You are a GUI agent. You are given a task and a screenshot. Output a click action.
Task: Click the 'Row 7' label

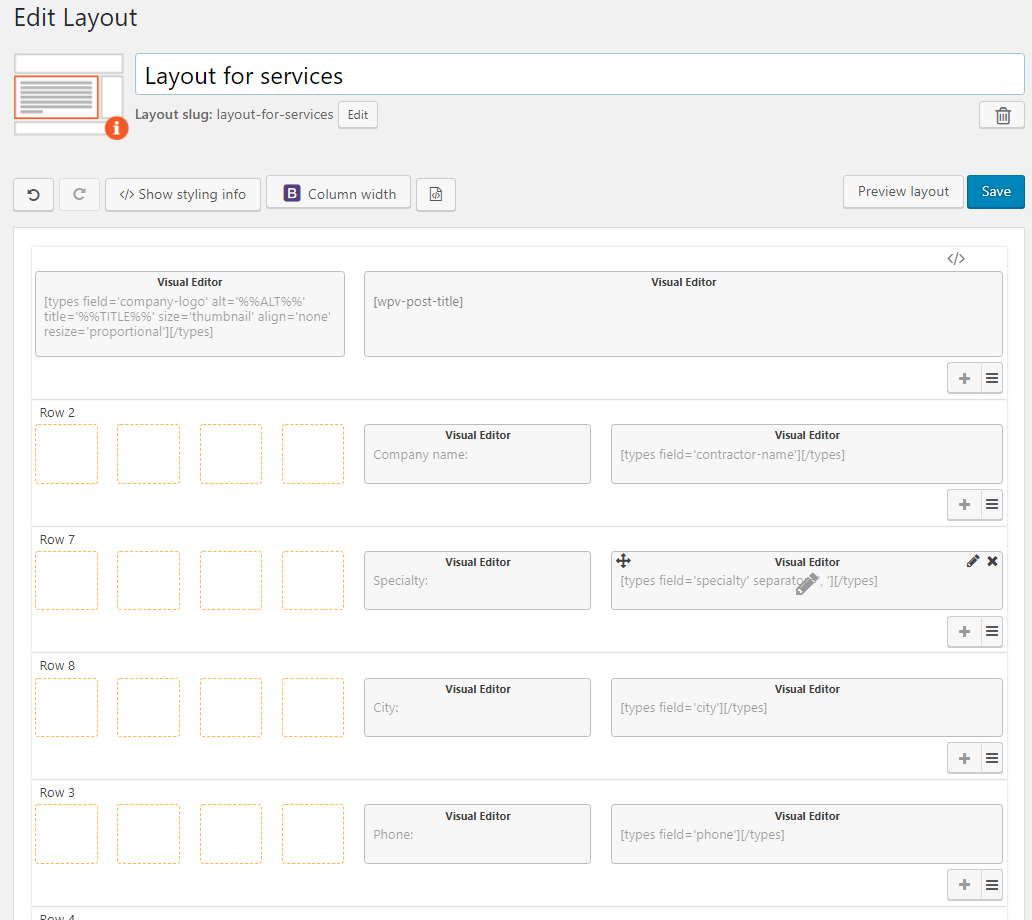click(x=57, y=540)
